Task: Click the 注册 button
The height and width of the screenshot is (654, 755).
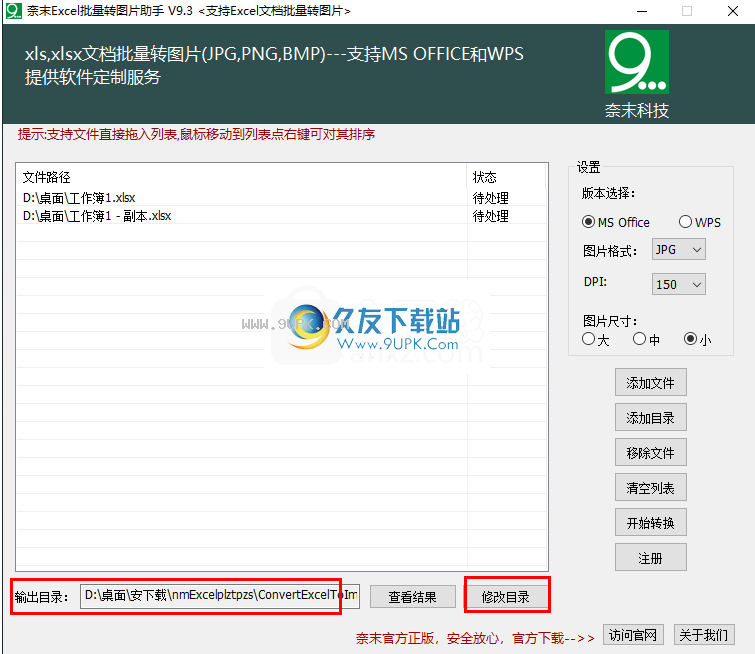Action: (x=651, y=558)
